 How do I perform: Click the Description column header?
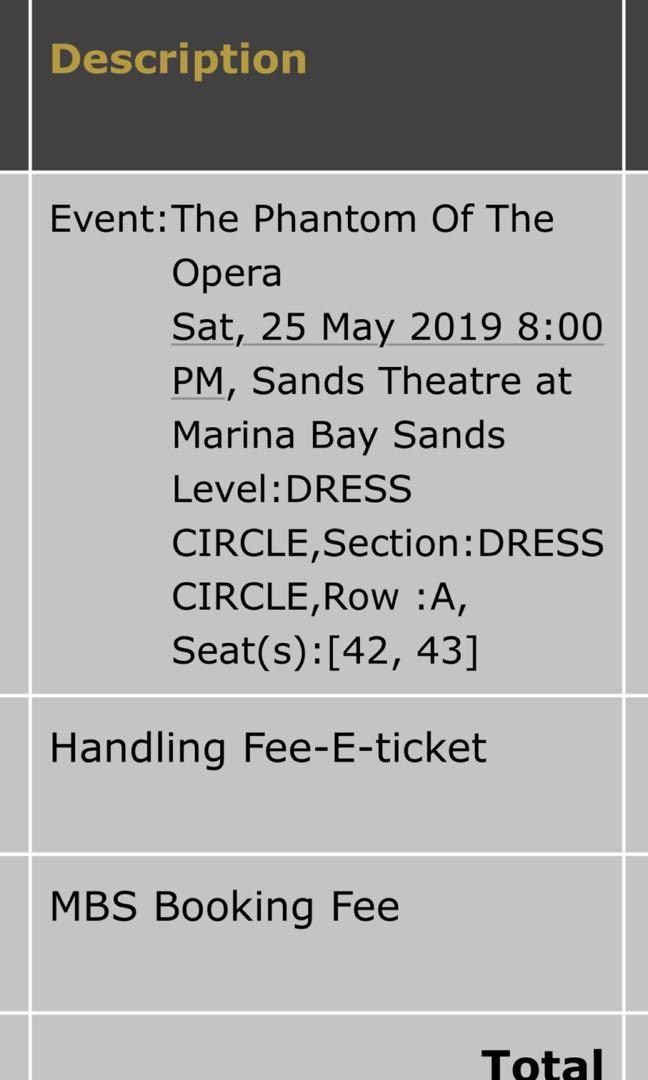178,60
